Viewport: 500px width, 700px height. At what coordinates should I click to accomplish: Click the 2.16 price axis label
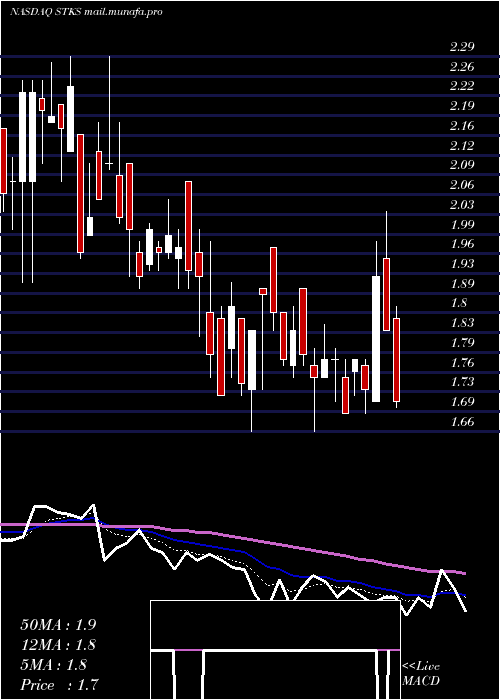462,126
